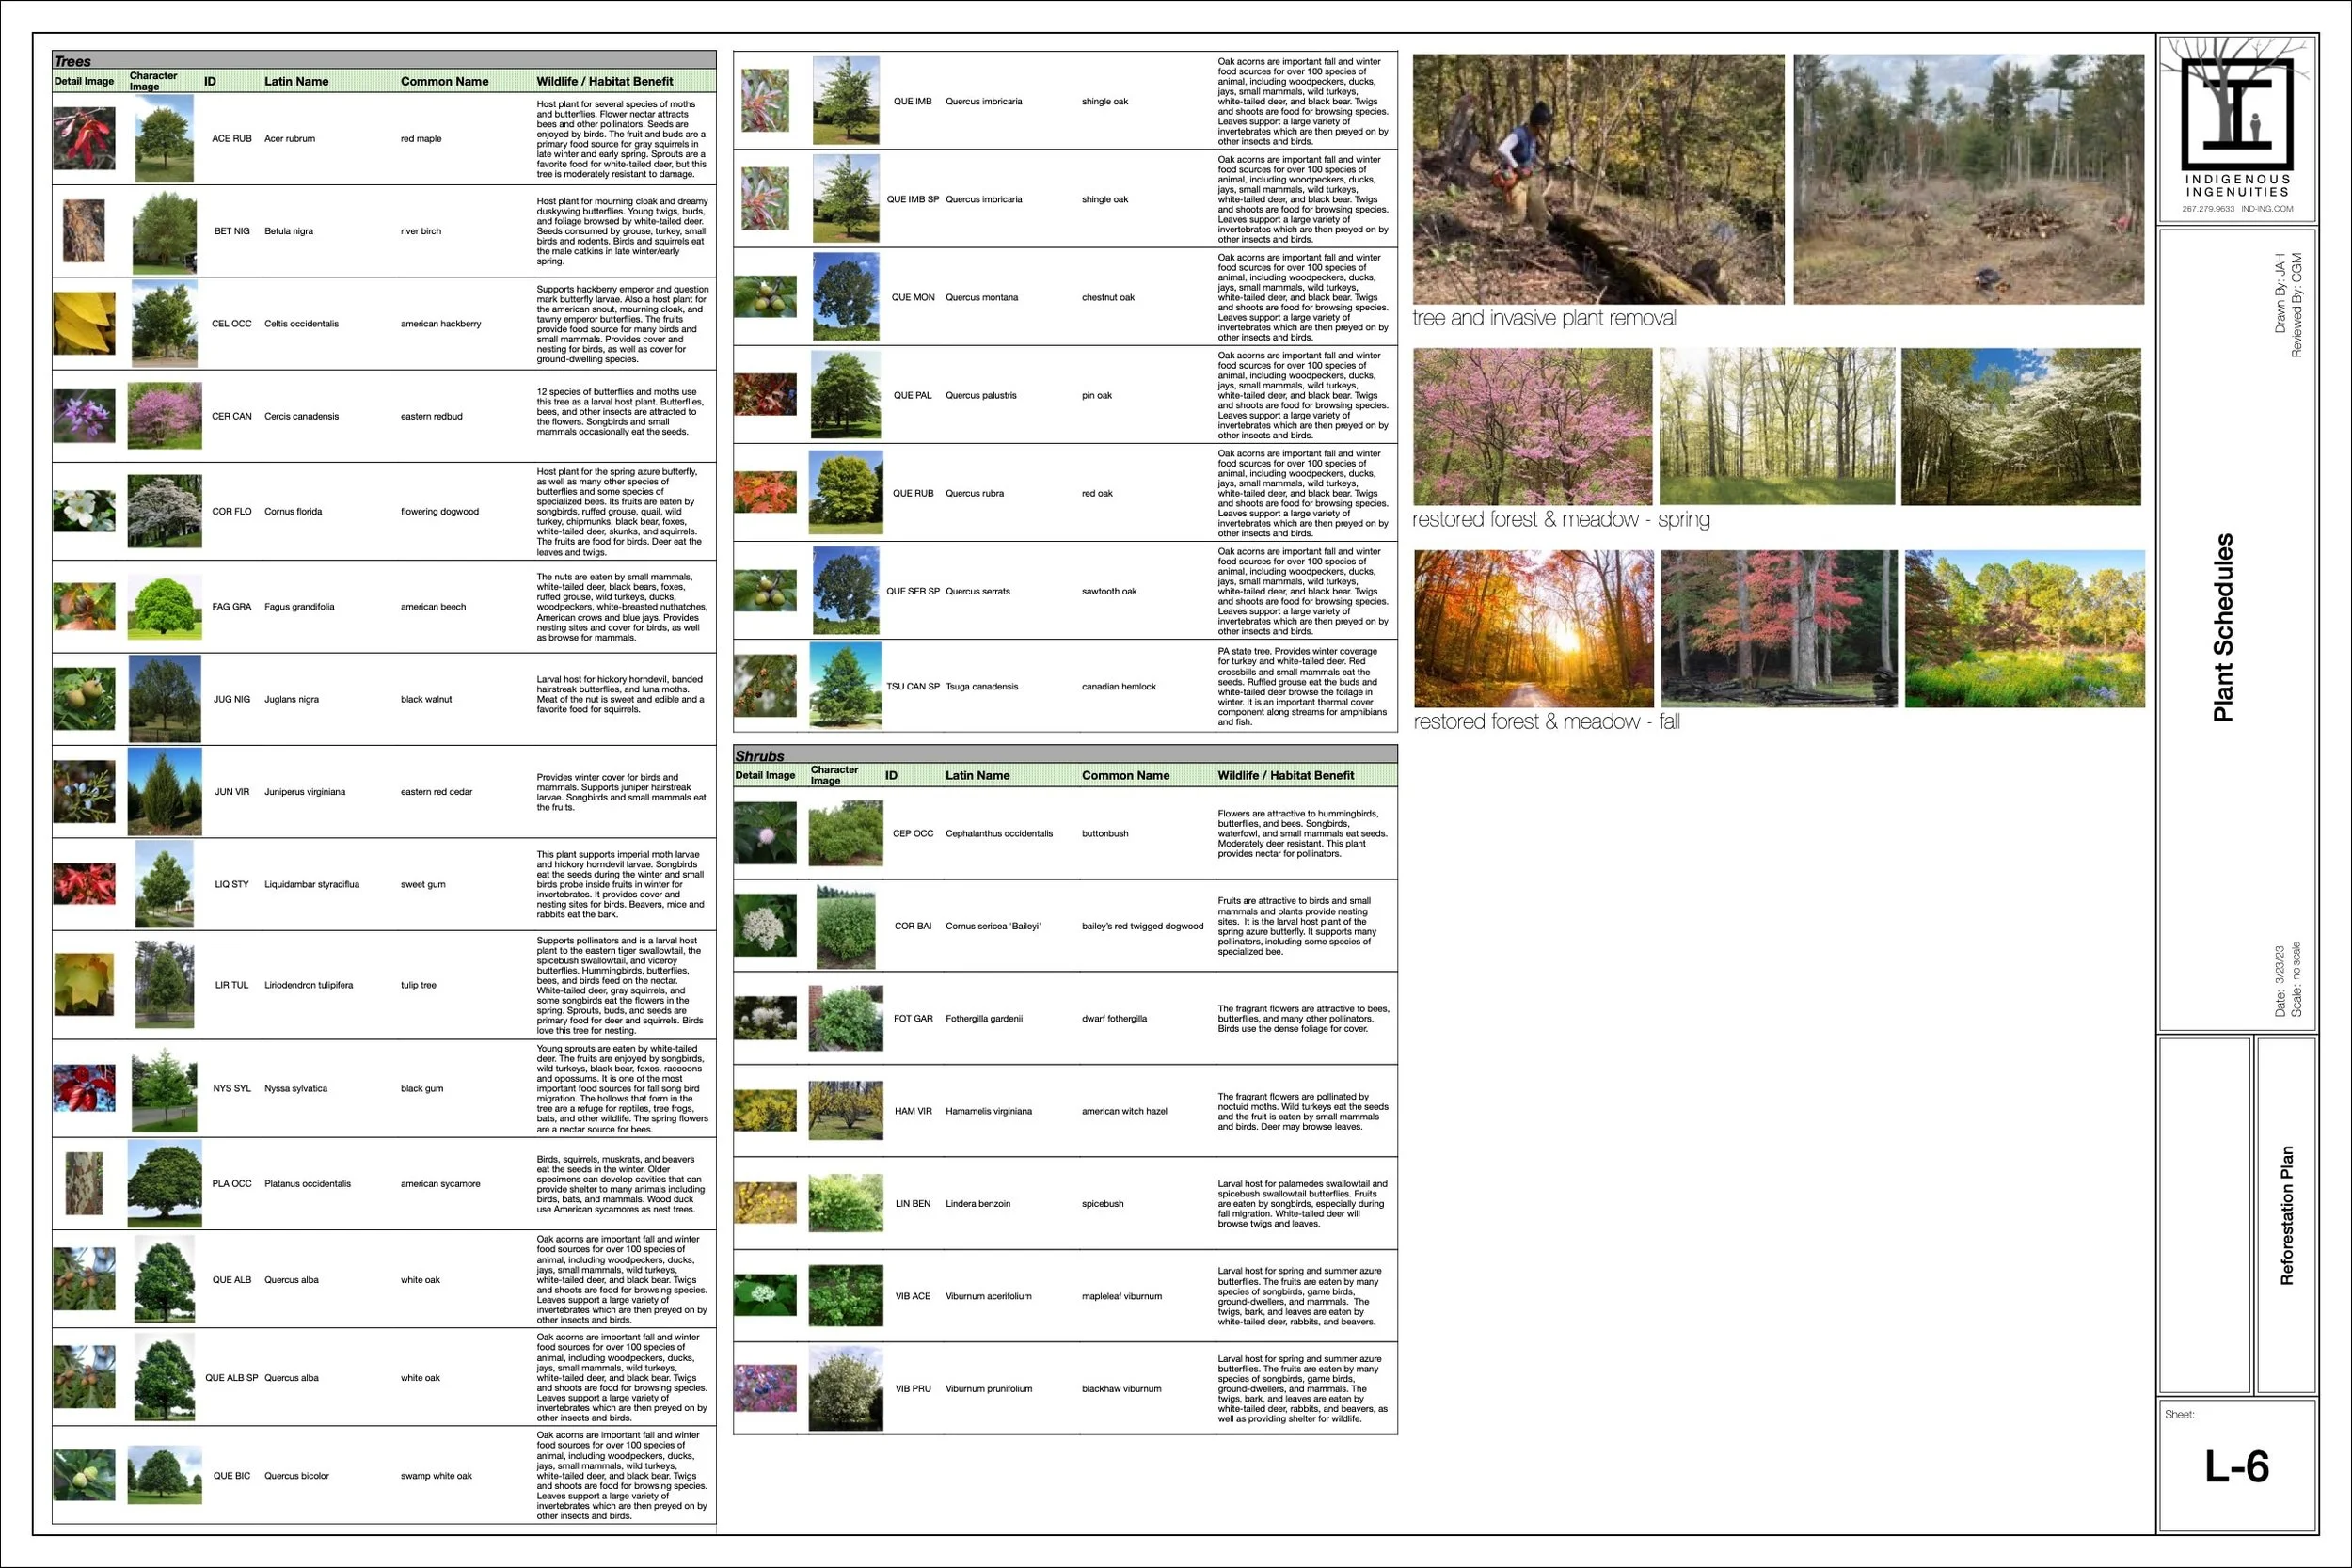Select the Reforestation Plan title block label
Viewport: 2352px width, 1568px height.
pos(2286,1215)
